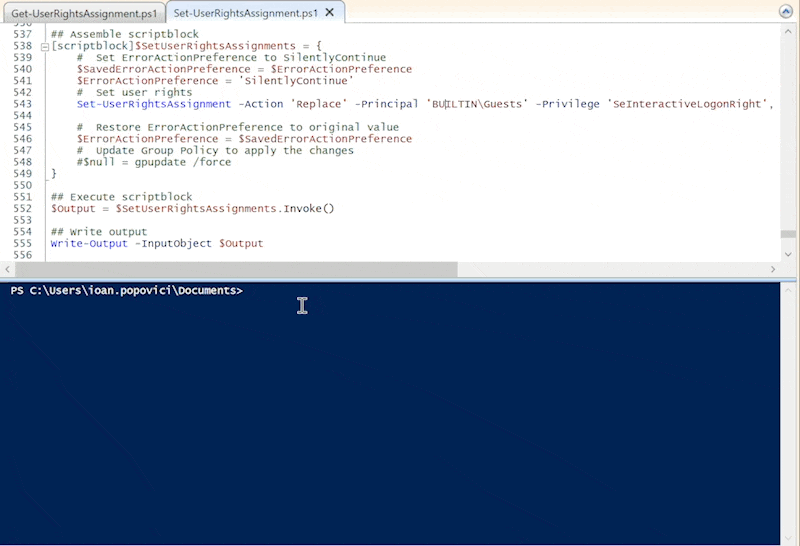
Task: Click the horizontal scrollbar right arrow
Action: point(773,269)
